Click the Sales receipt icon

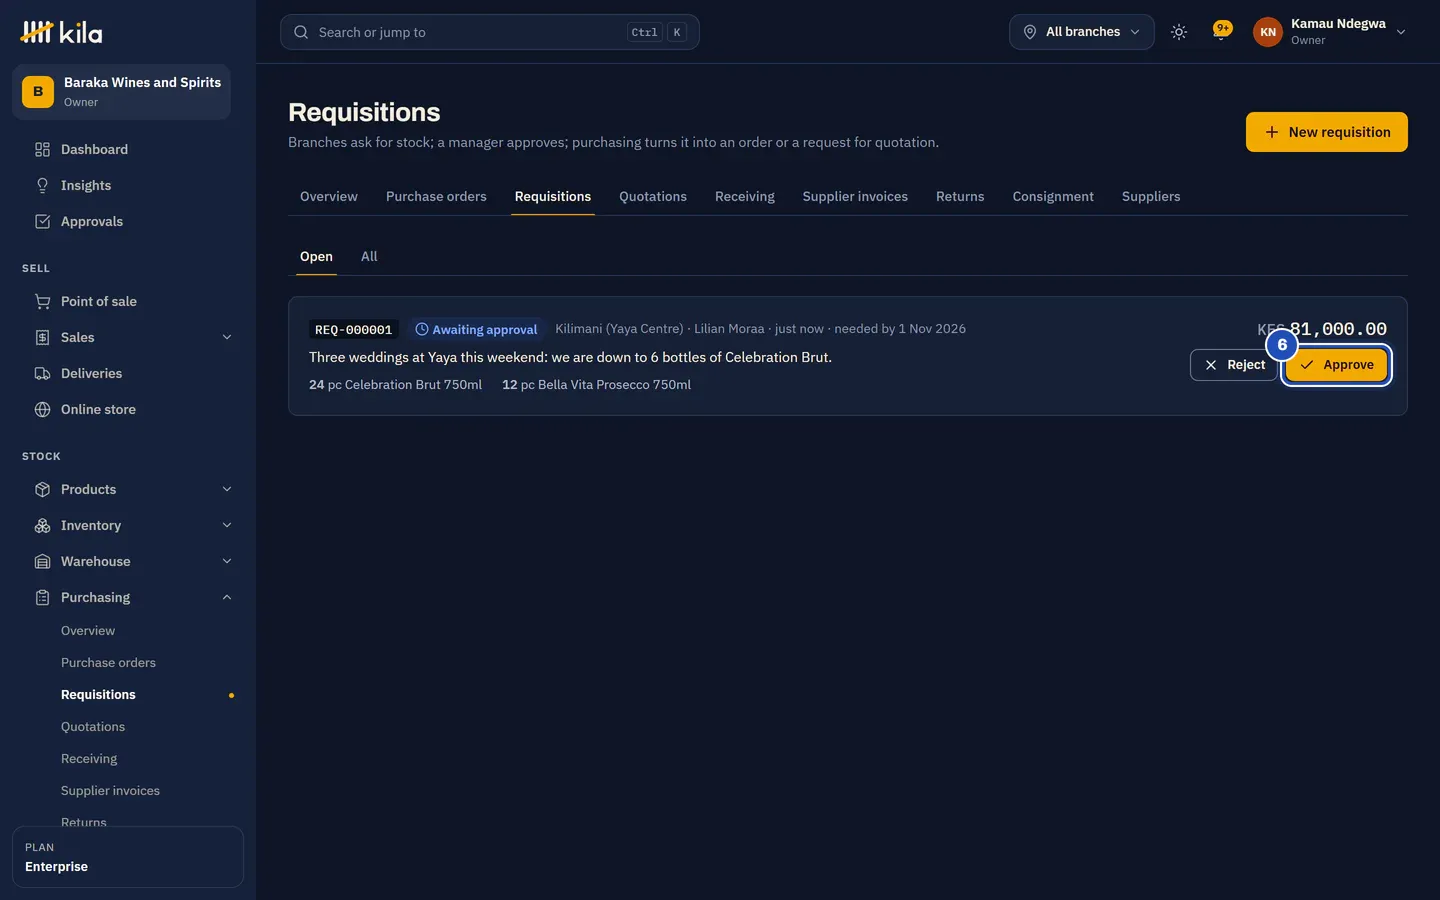(x=42, y=337)
